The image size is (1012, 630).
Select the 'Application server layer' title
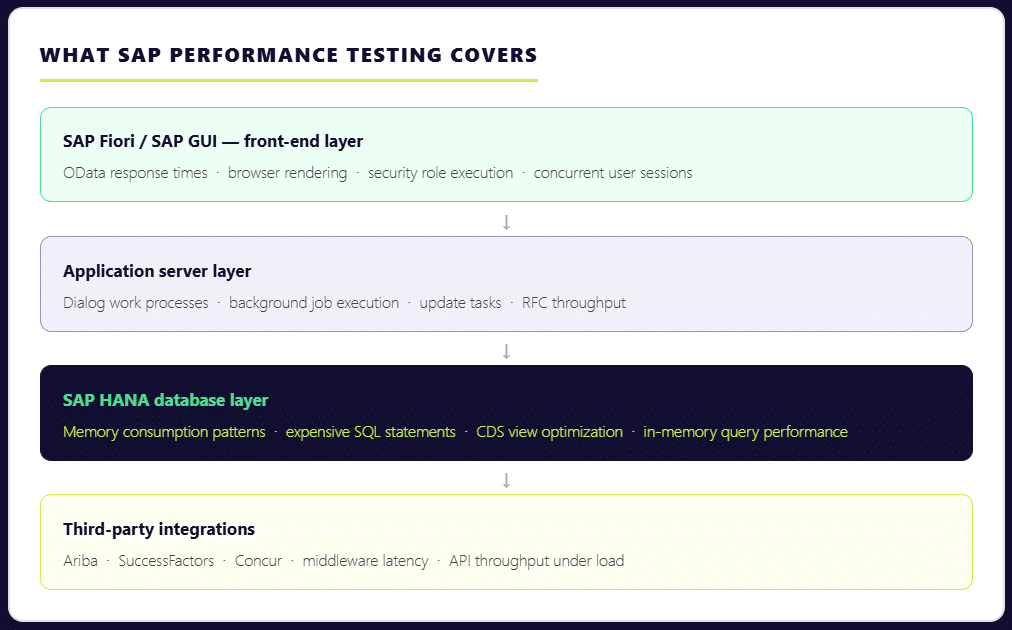click(x=157, y=271)
